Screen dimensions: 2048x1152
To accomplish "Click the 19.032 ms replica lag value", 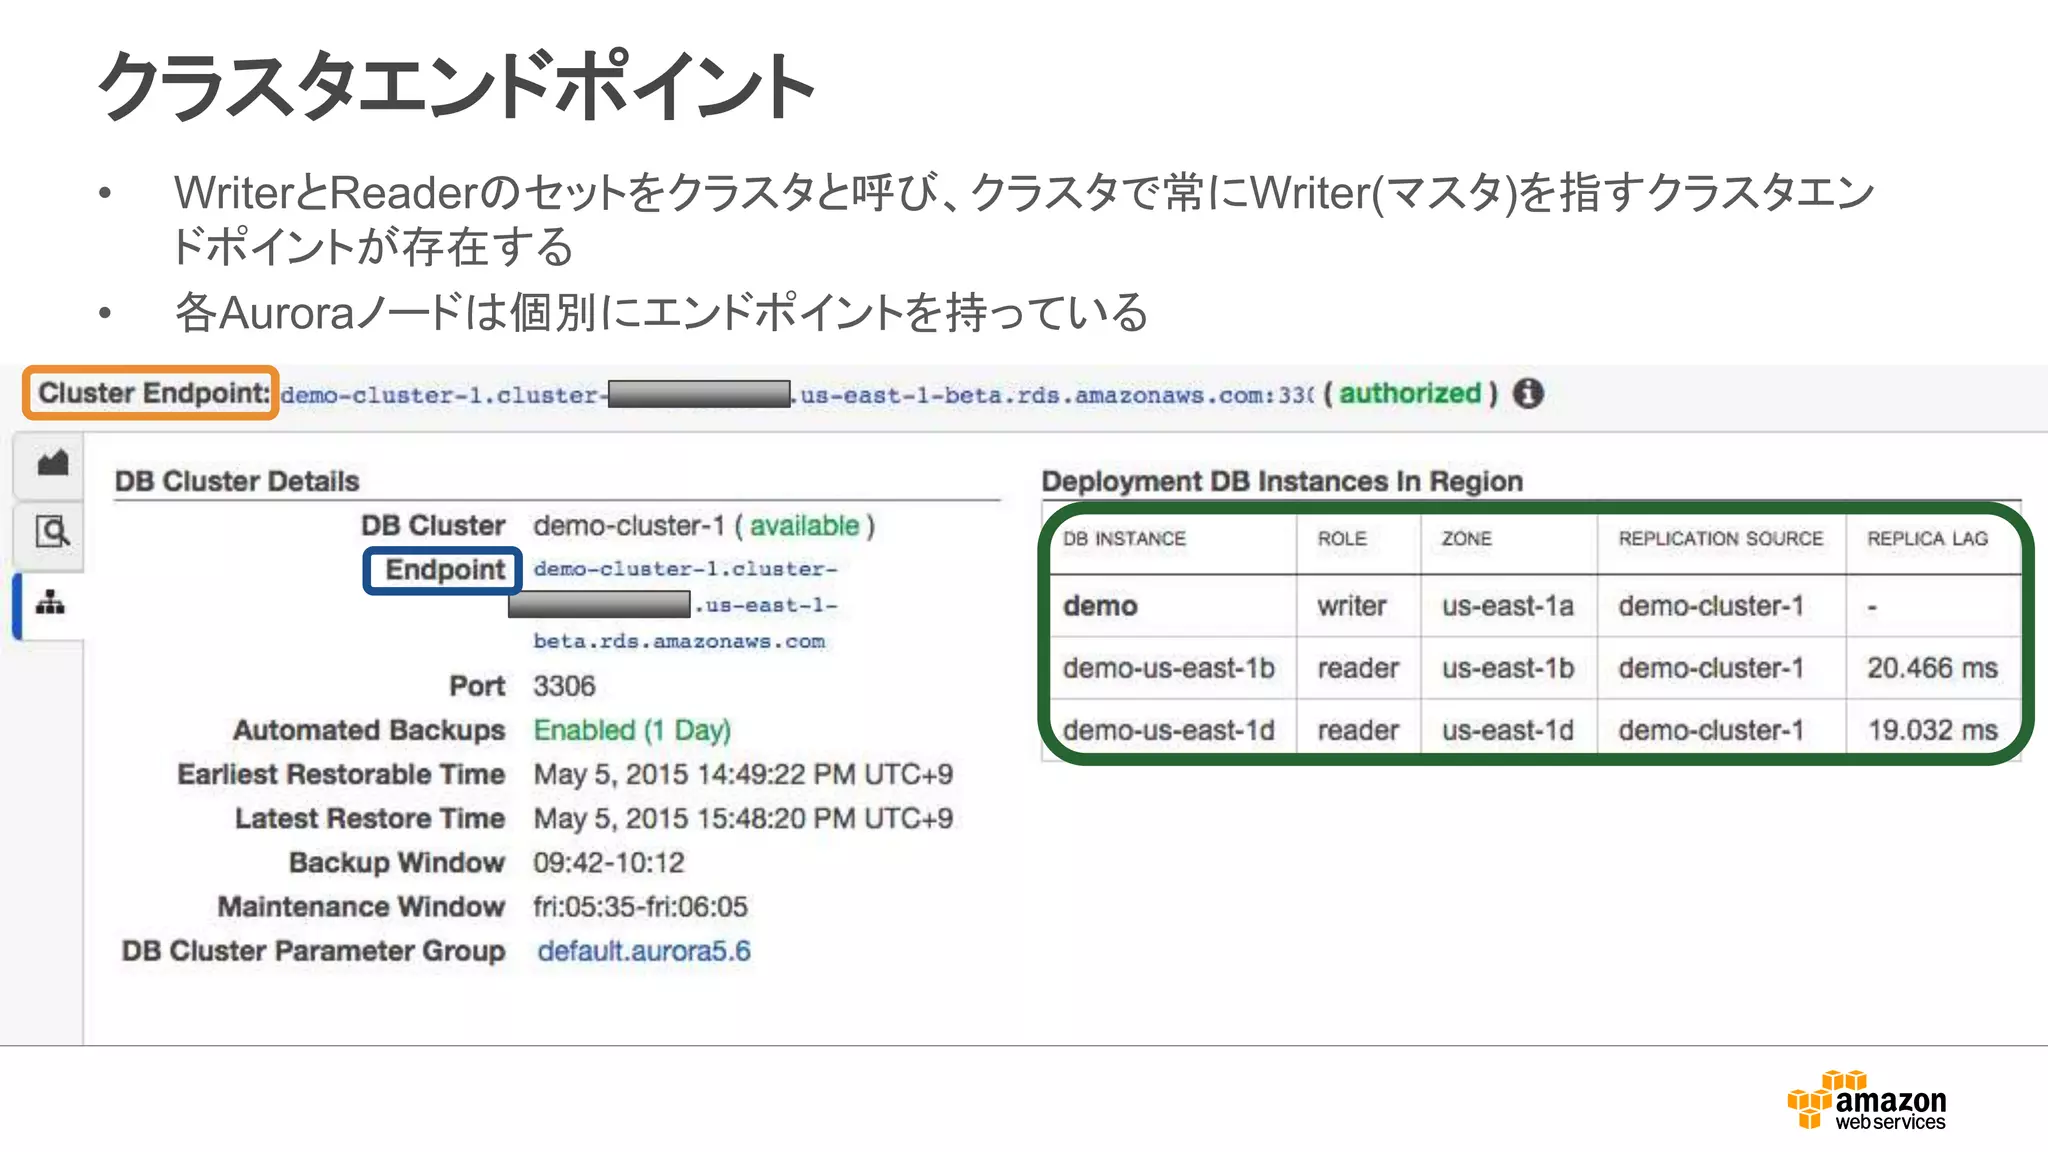I will pyautogui.click(x=1932, y=730).
